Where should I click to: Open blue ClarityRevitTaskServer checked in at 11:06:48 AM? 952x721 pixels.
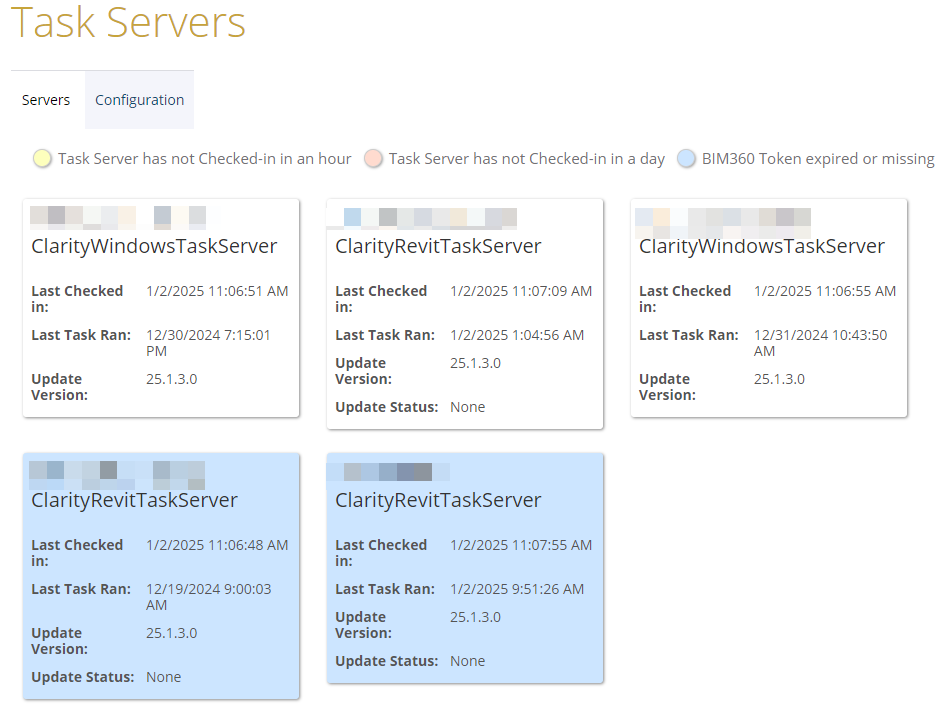click(x=134, y=500)
